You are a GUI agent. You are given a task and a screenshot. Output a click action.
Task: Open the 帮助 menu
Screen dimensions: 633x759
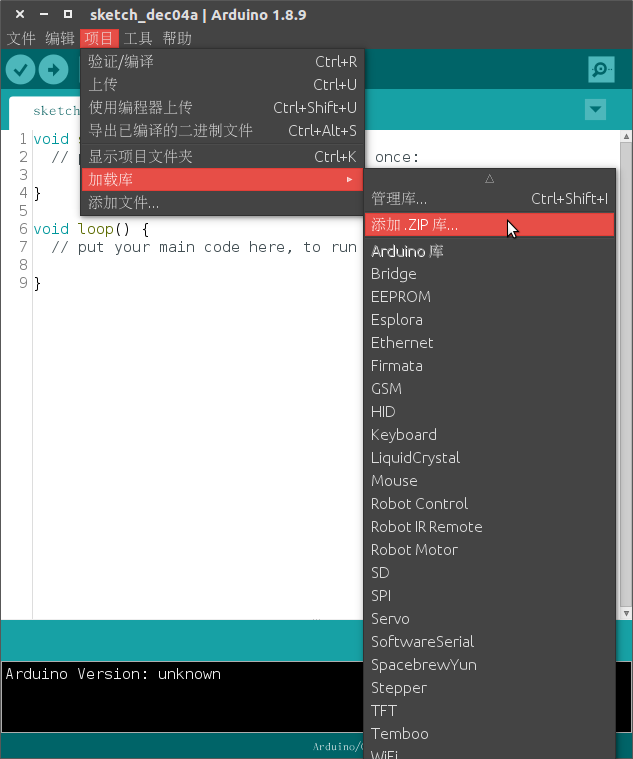(177, 38)
